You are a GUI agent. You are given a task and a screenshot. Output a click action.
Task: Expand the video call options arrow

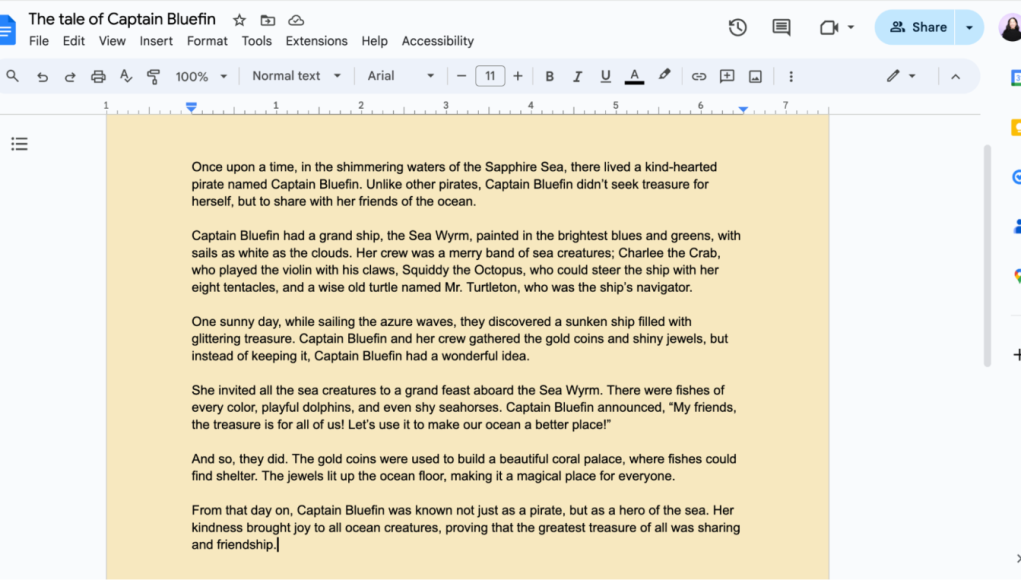pyautogui.click(x=850, y=27)
